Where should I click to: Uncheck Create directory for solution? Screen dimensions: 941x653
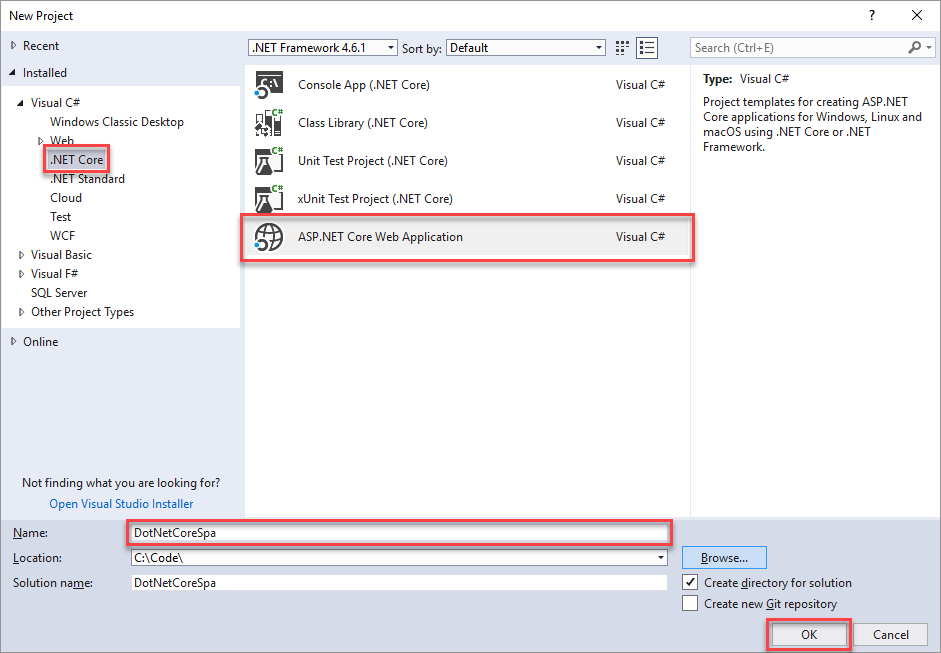coord(690,583)
